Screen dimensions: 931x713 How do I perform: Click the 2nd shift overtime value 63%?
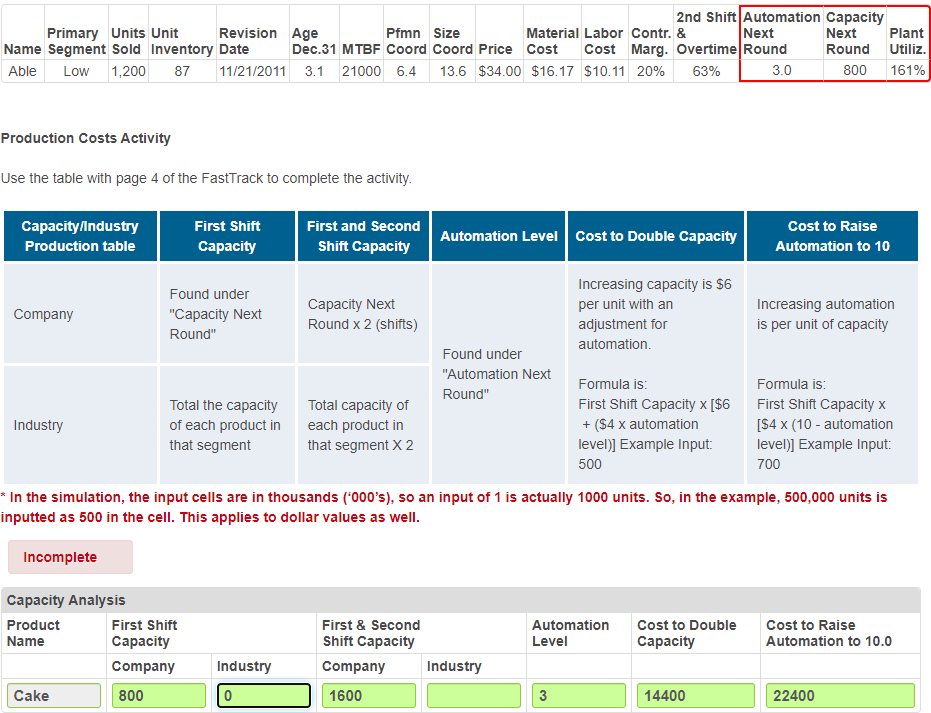click(707, 71)
